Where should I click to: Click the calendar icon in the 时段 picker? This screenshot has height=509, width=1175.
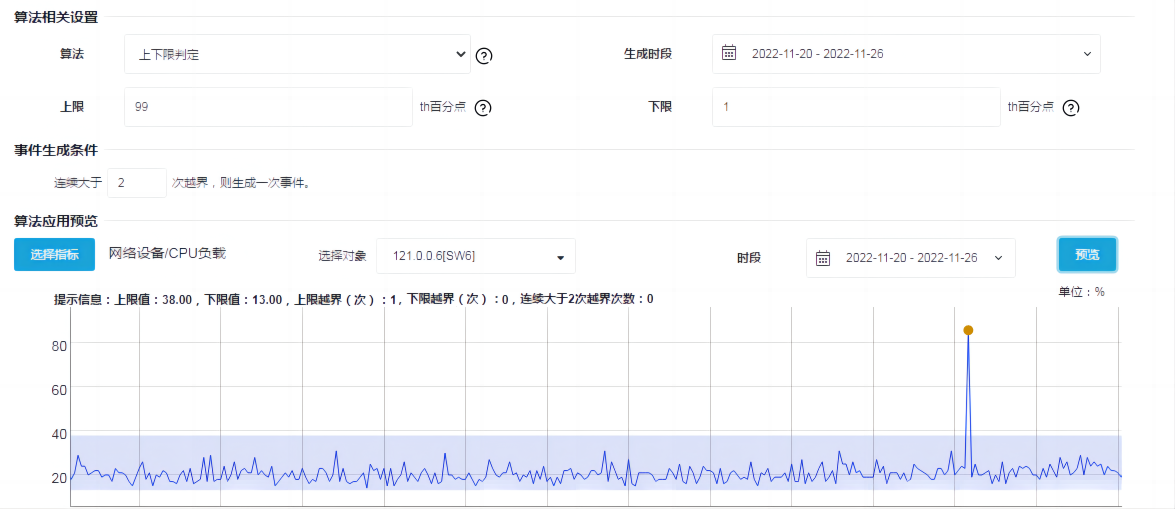tap(823, 258)
